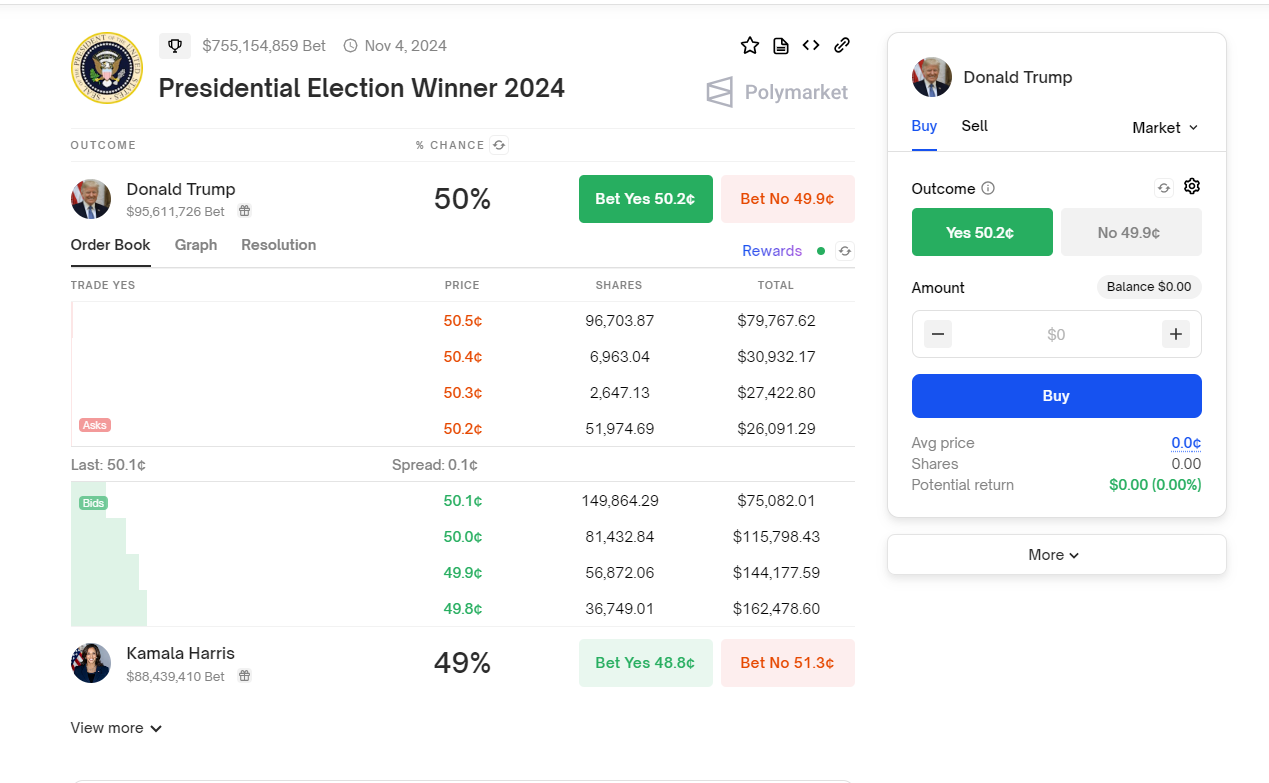This screenshot has height=783, width=1269.
Task: Open the Resolution tab
Action: [x=278, y=245]
